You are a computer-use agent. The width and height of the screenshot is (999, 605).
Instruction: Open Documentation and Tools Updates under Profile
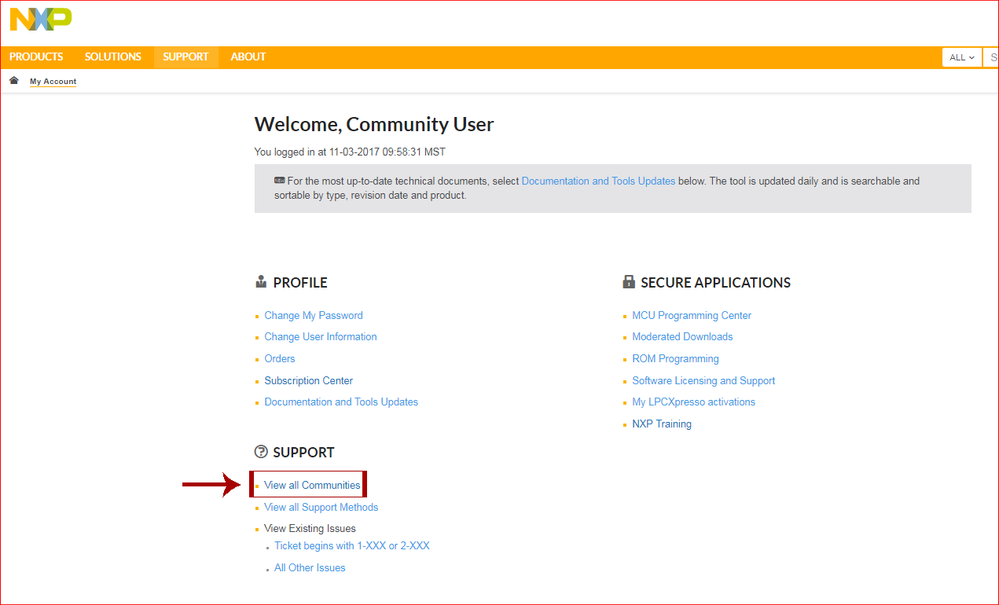point(341,402)
